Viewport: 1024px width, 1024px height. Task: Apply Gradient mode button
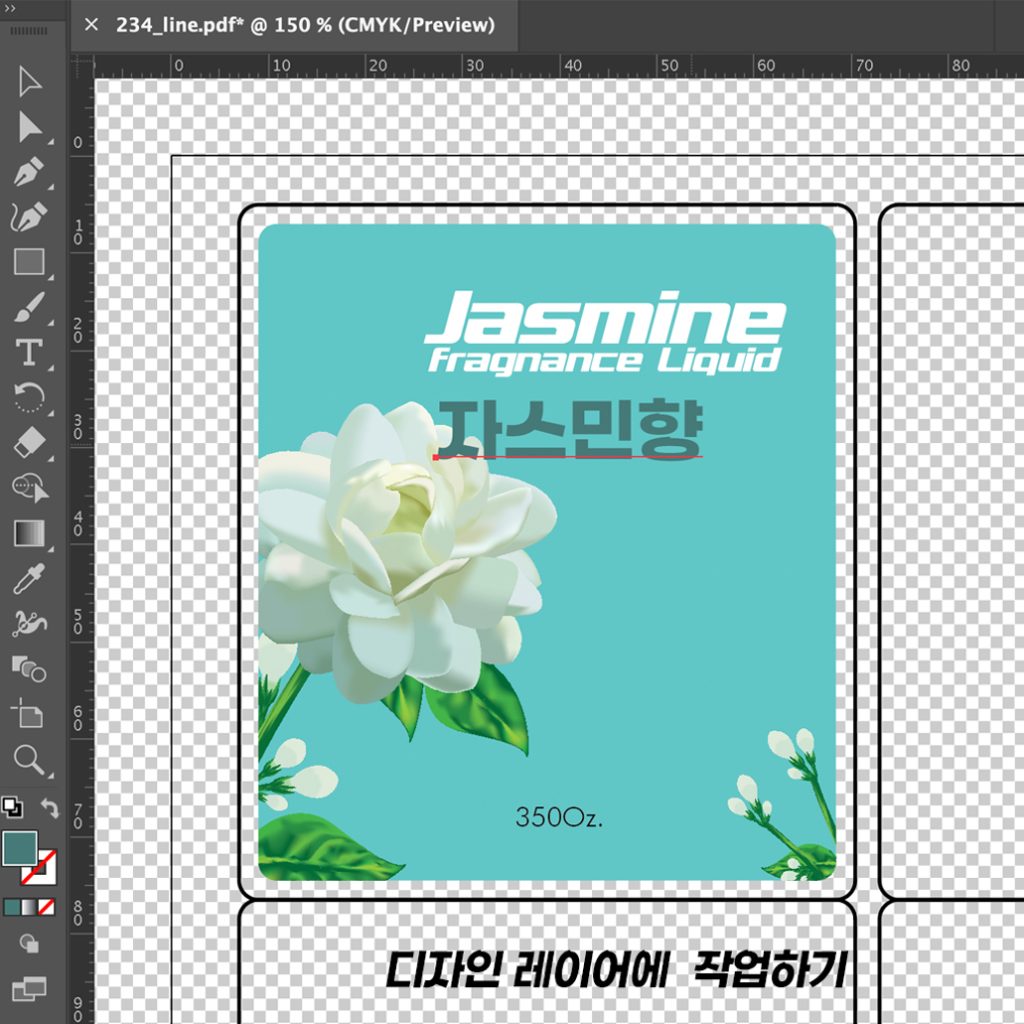(29, 906)
